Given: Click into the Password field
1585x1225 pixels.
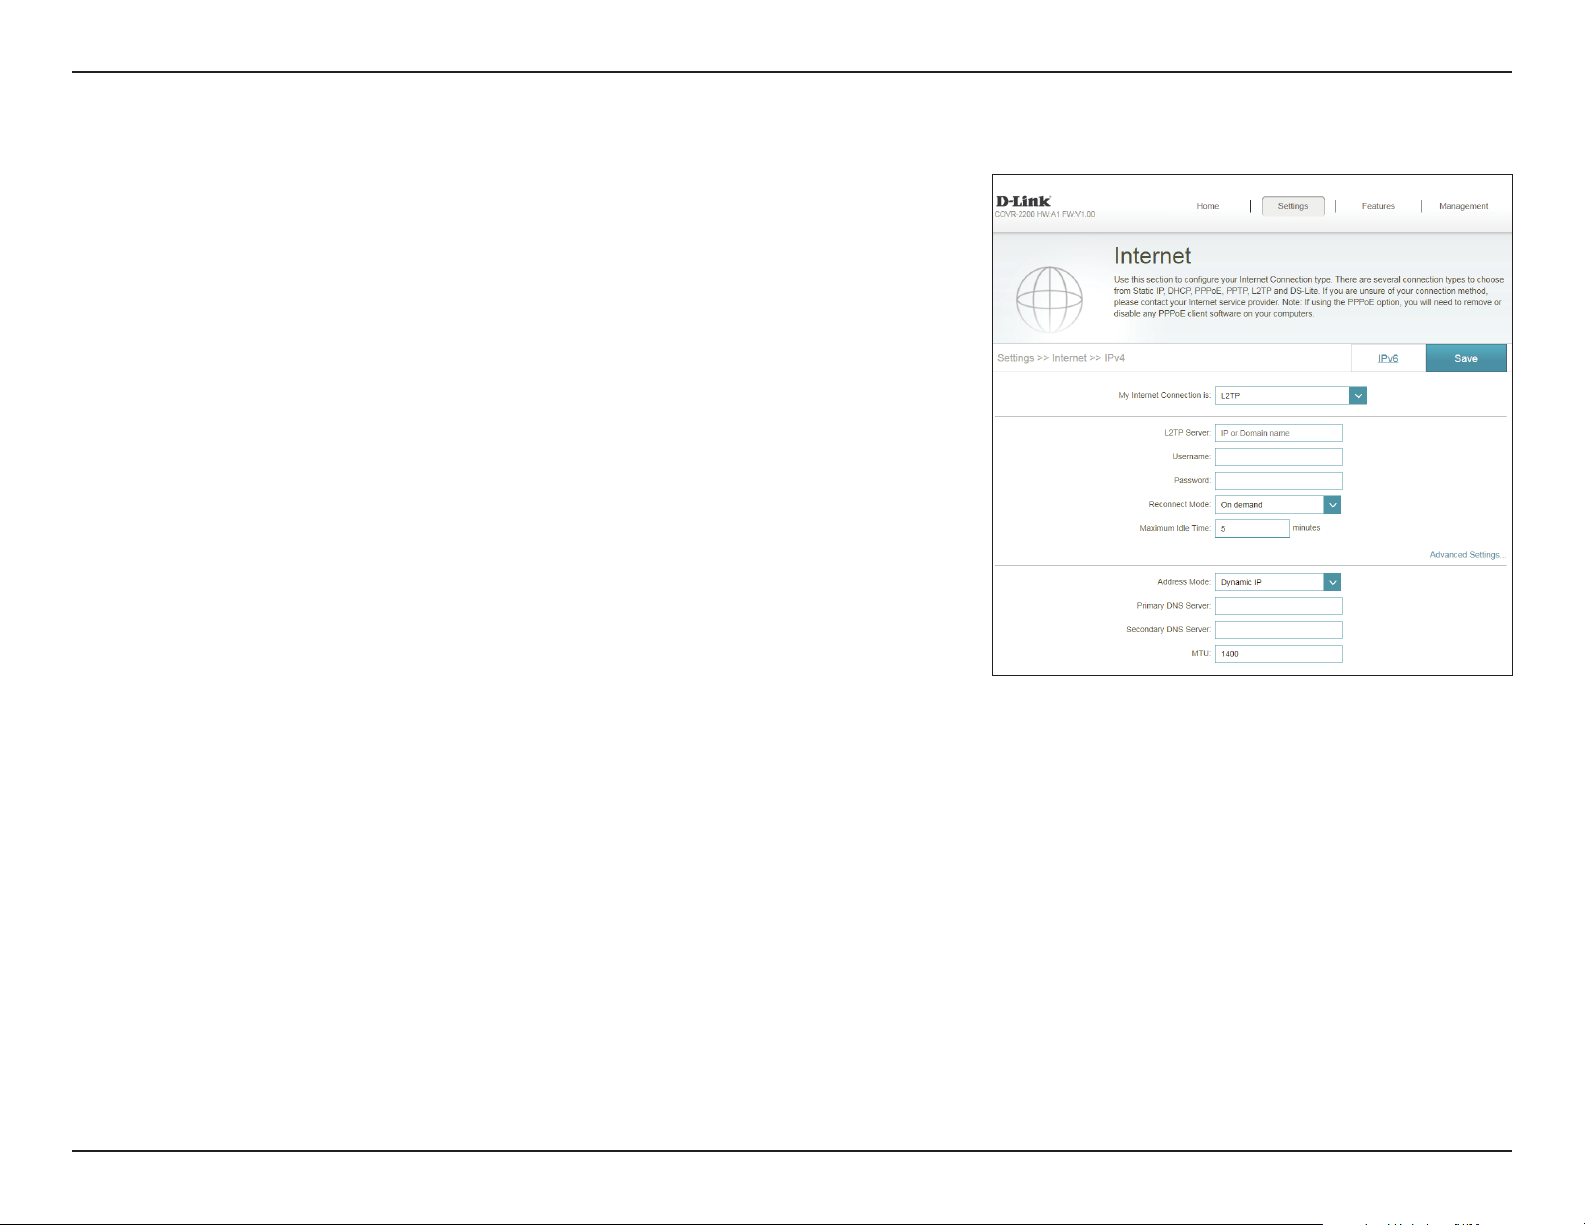Looking at the screenshot, I should [1278, 481].
